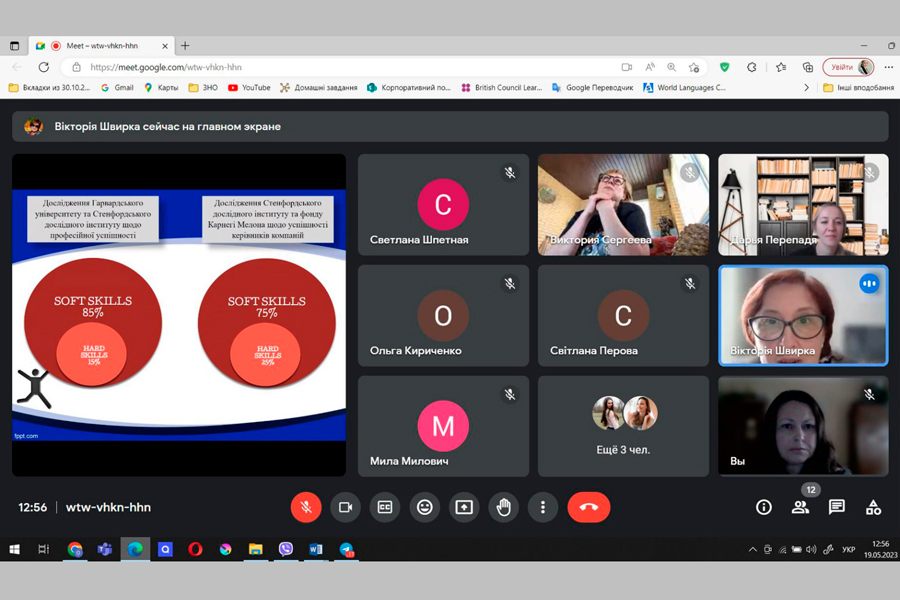Open the chat messages panel
Viewport: 900px width, 600px height.
click(x=837, y=507)
